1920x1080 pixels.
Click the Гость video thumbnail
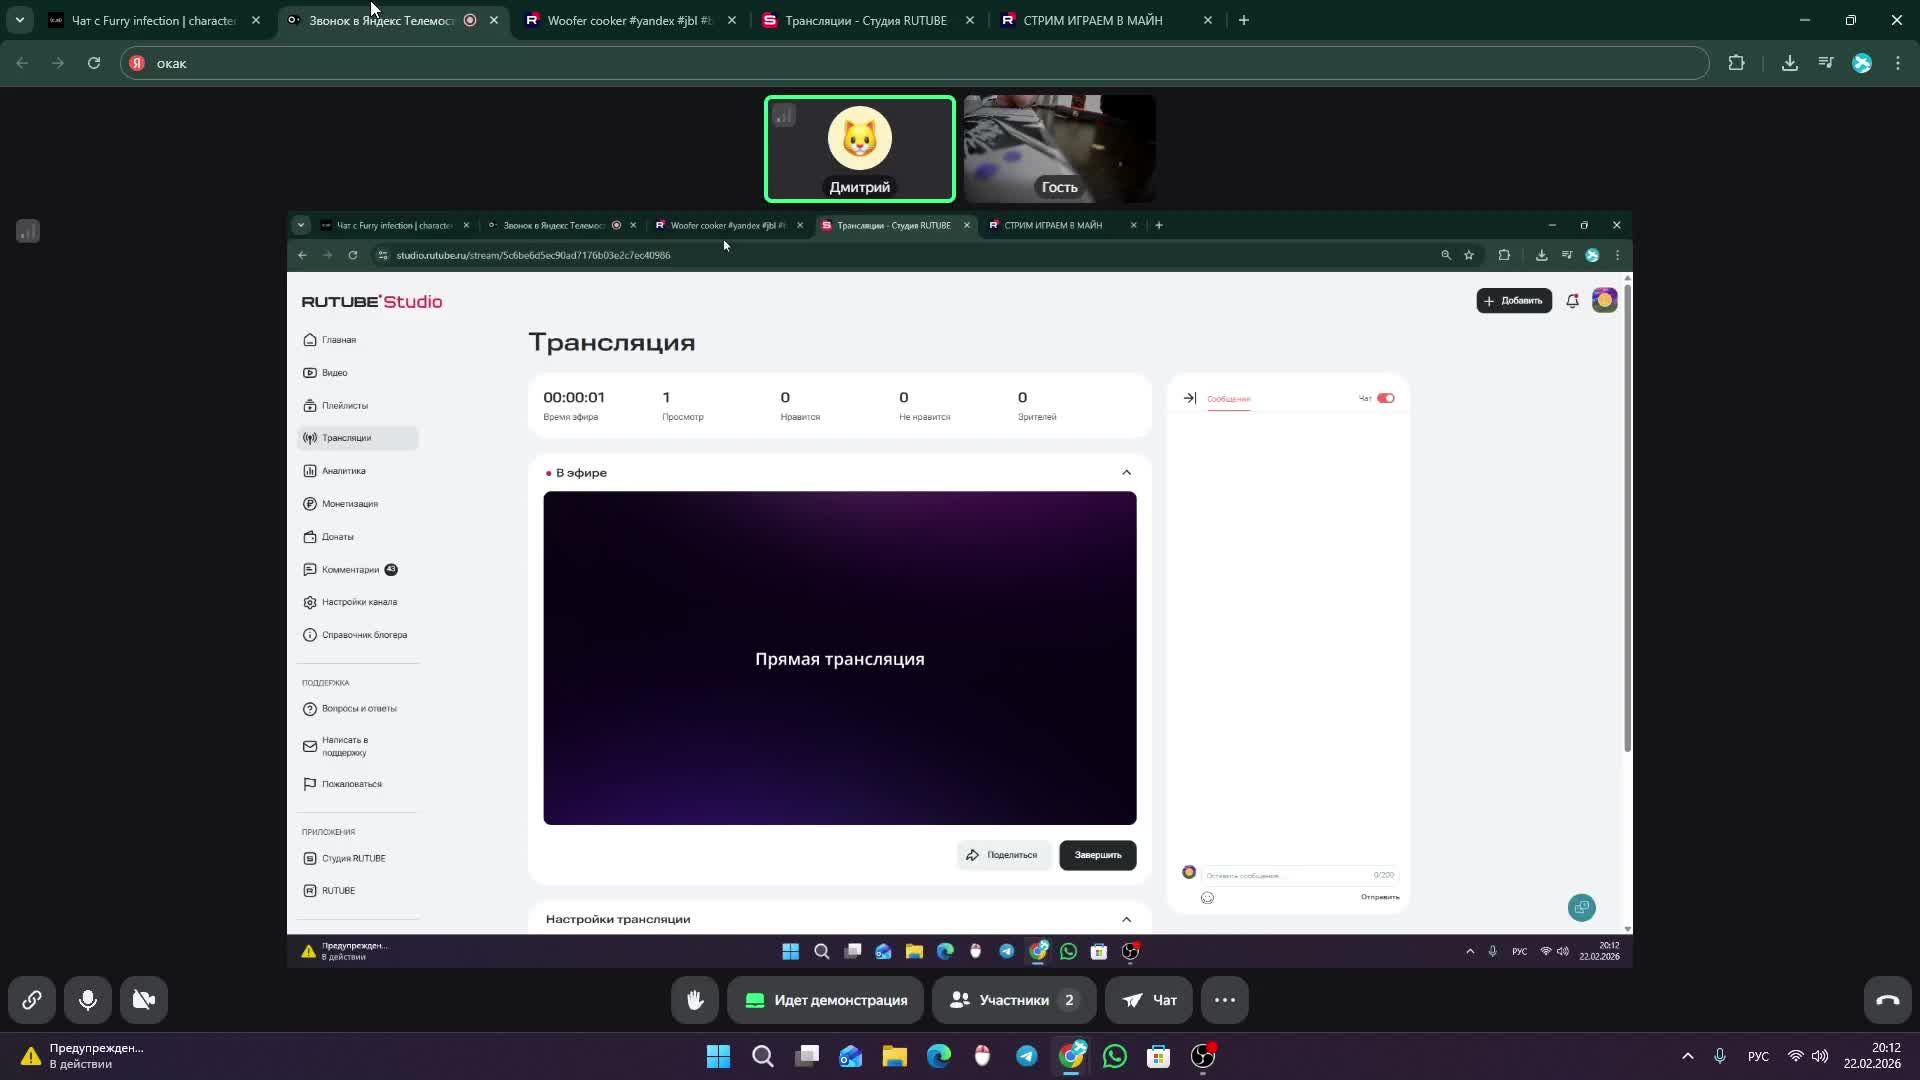click(1059, 148)
